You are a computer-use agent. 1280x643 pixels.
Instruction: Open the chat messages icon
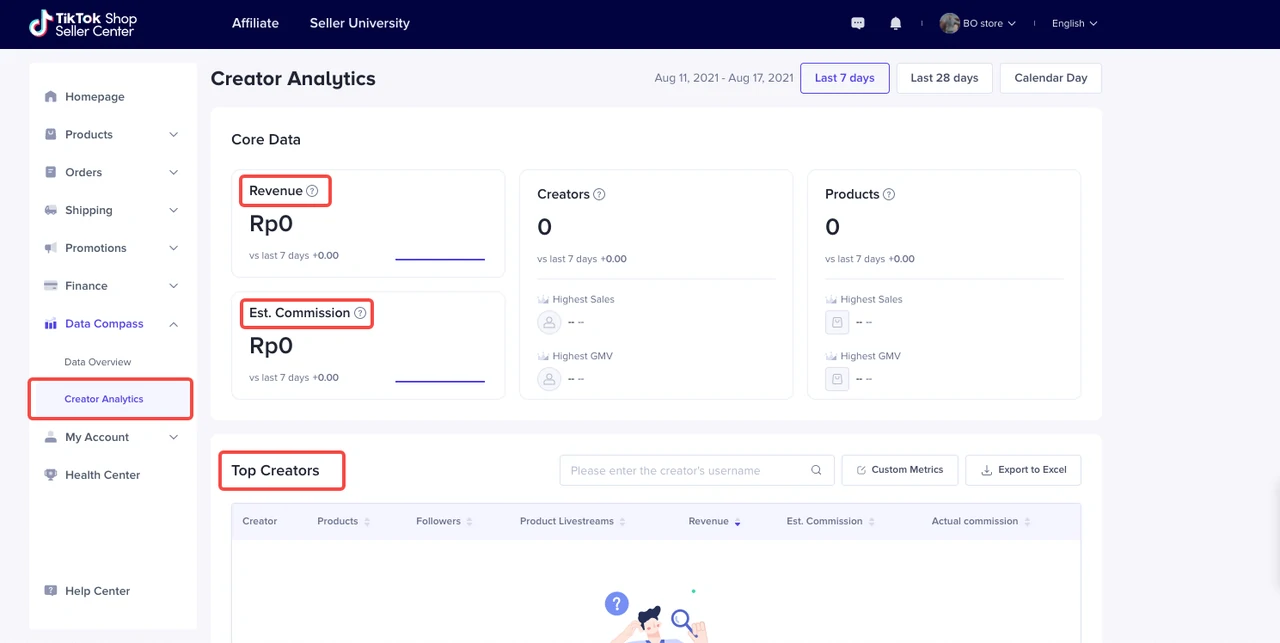pos(857,23)
